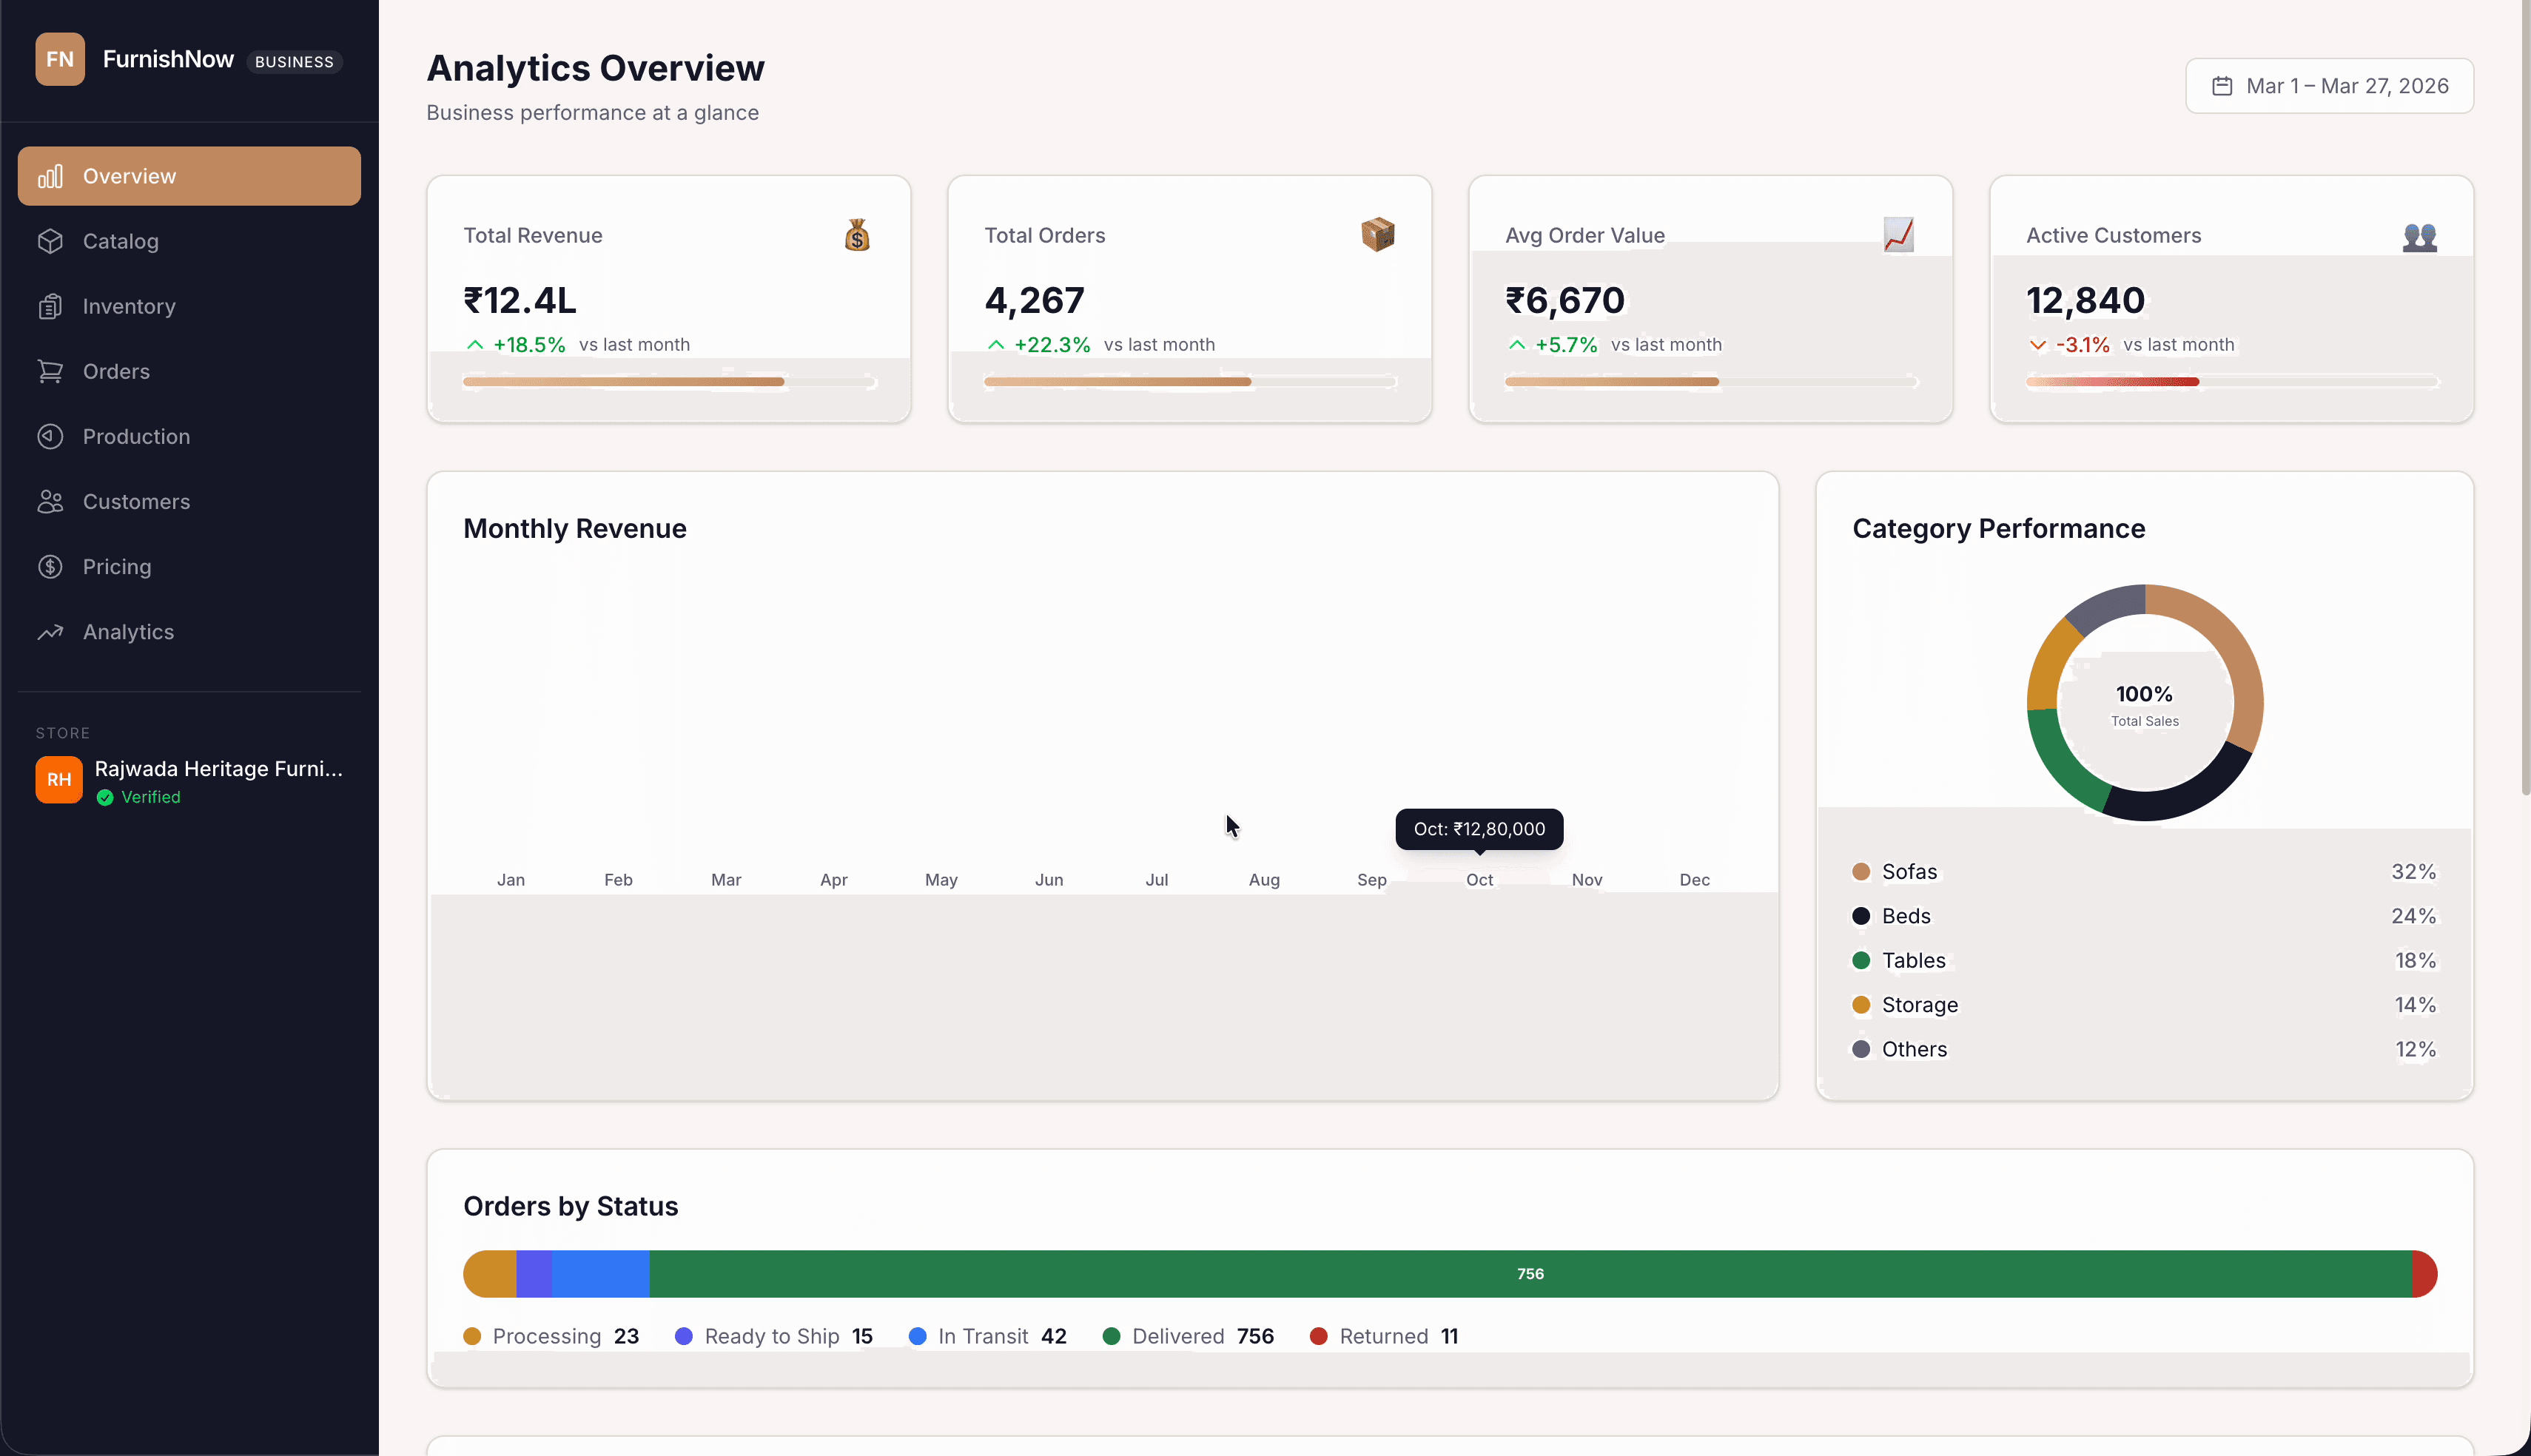
Task: Select the Catalog icon in sidebar
Action: pos(51,241)
